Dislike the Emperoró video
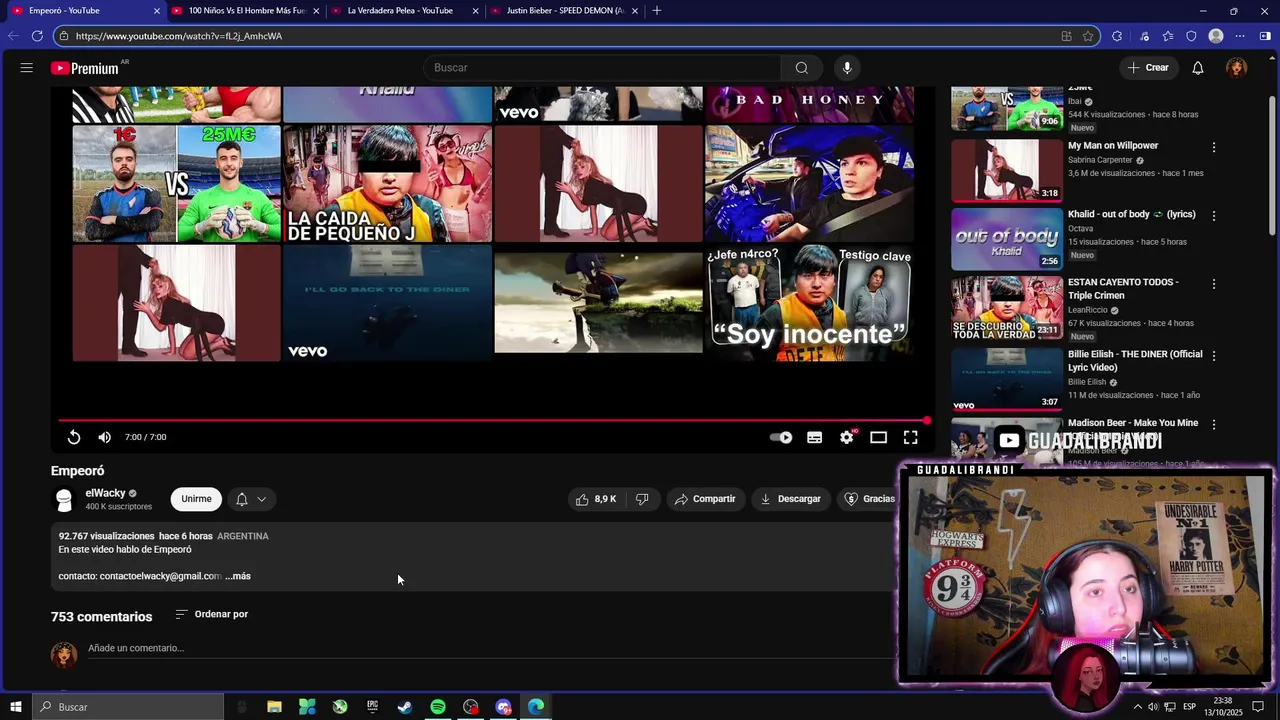 (643, 499)
